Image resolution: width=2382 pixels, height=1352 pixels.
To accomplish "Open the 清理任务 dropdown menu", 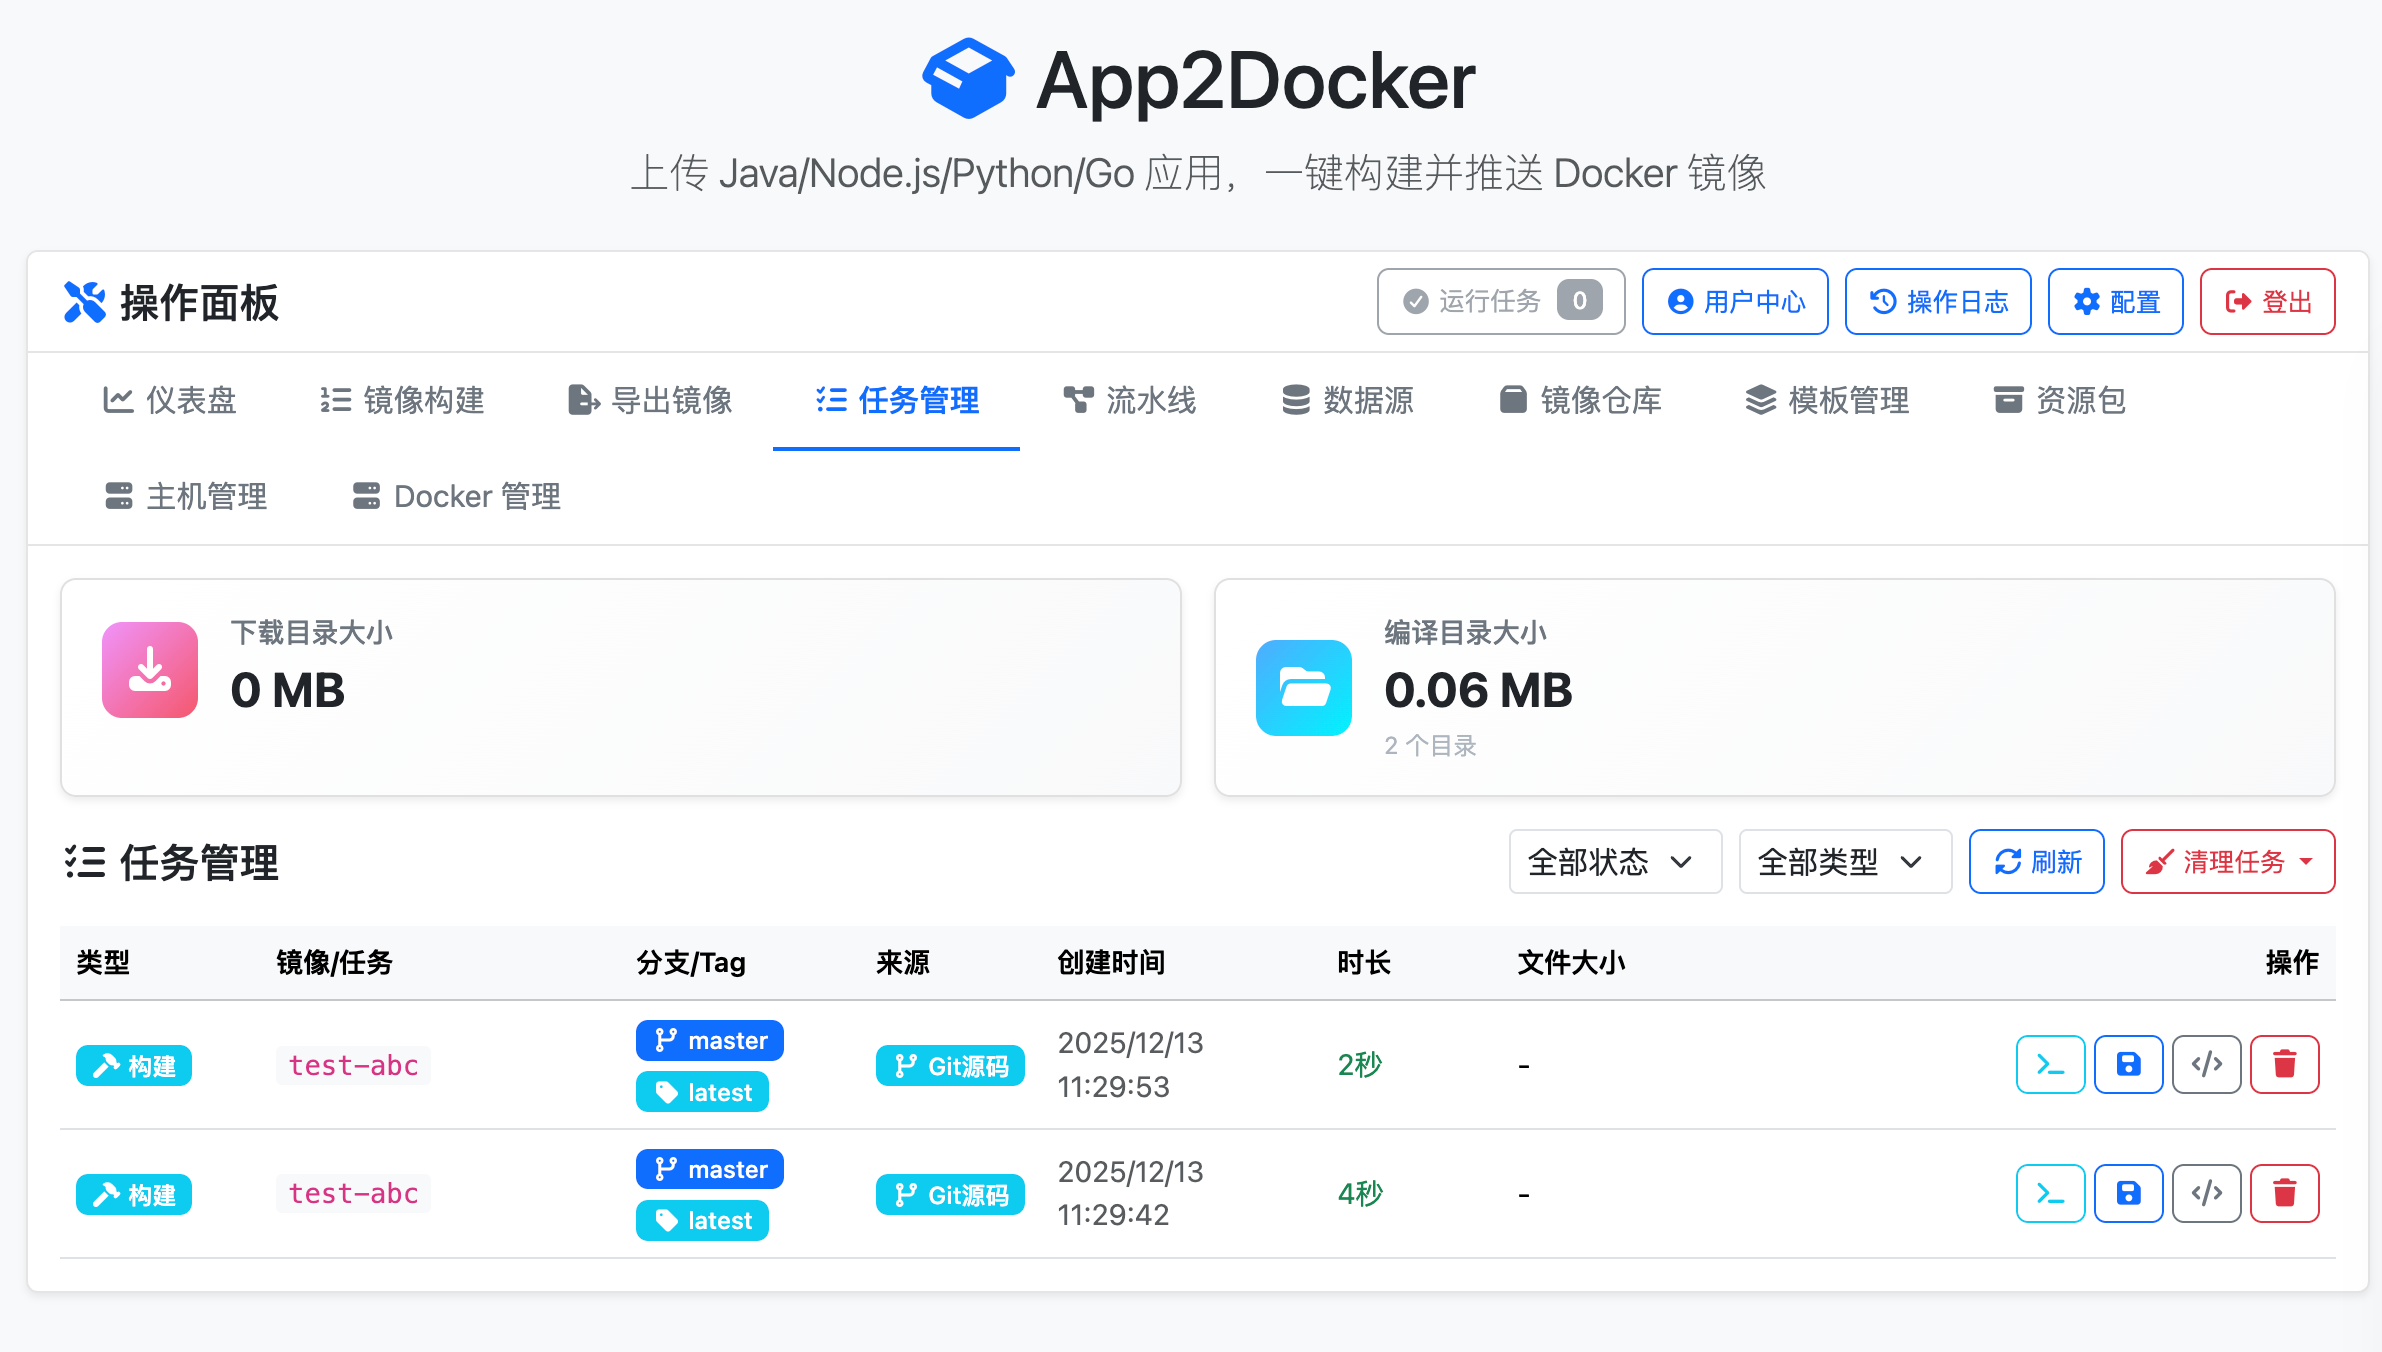I will tap(2227, 861).
